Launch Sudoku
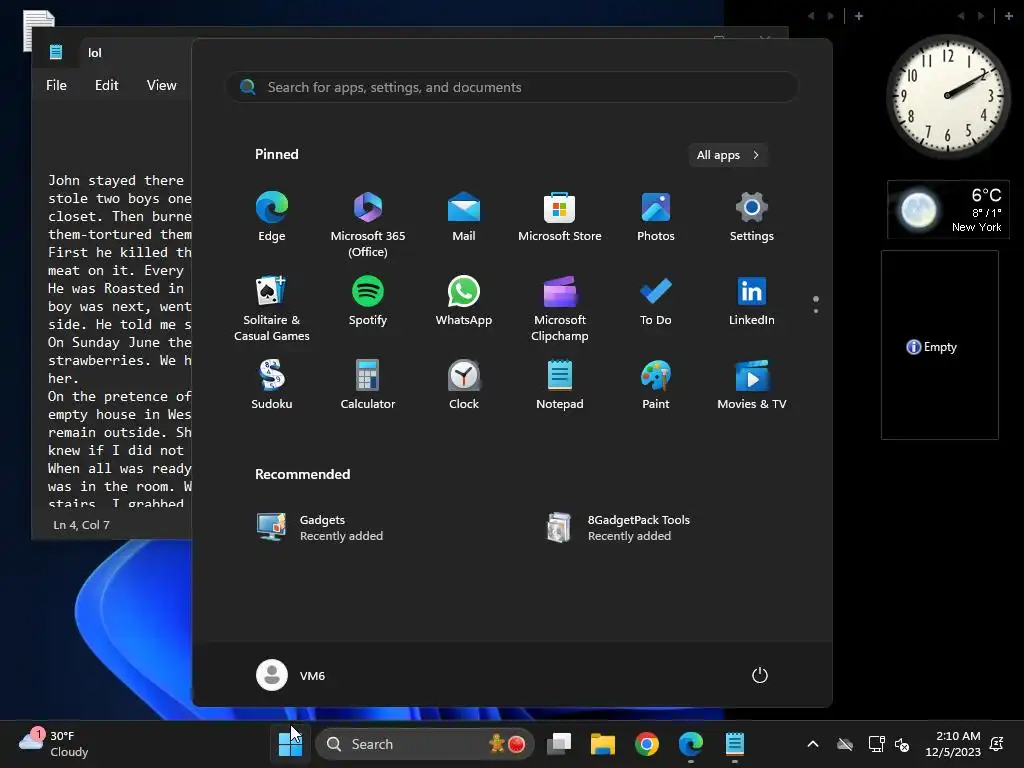This screenshot has width=1024, height=768. tap(272, 385)
